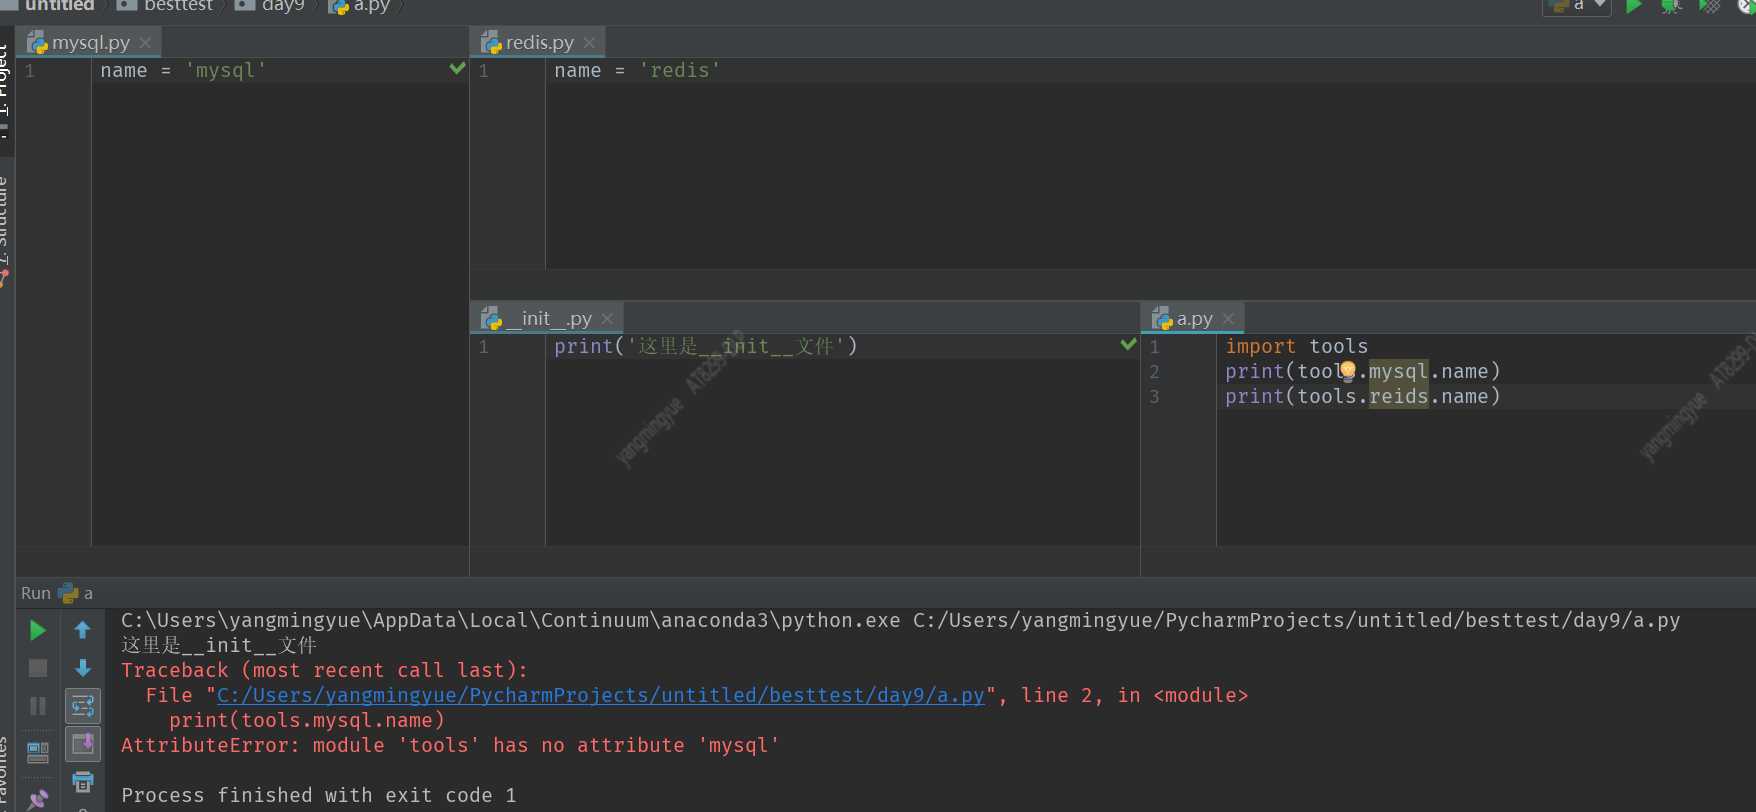
Task: Click line number 3 in a.py gutter
Action: (1154, 396)
